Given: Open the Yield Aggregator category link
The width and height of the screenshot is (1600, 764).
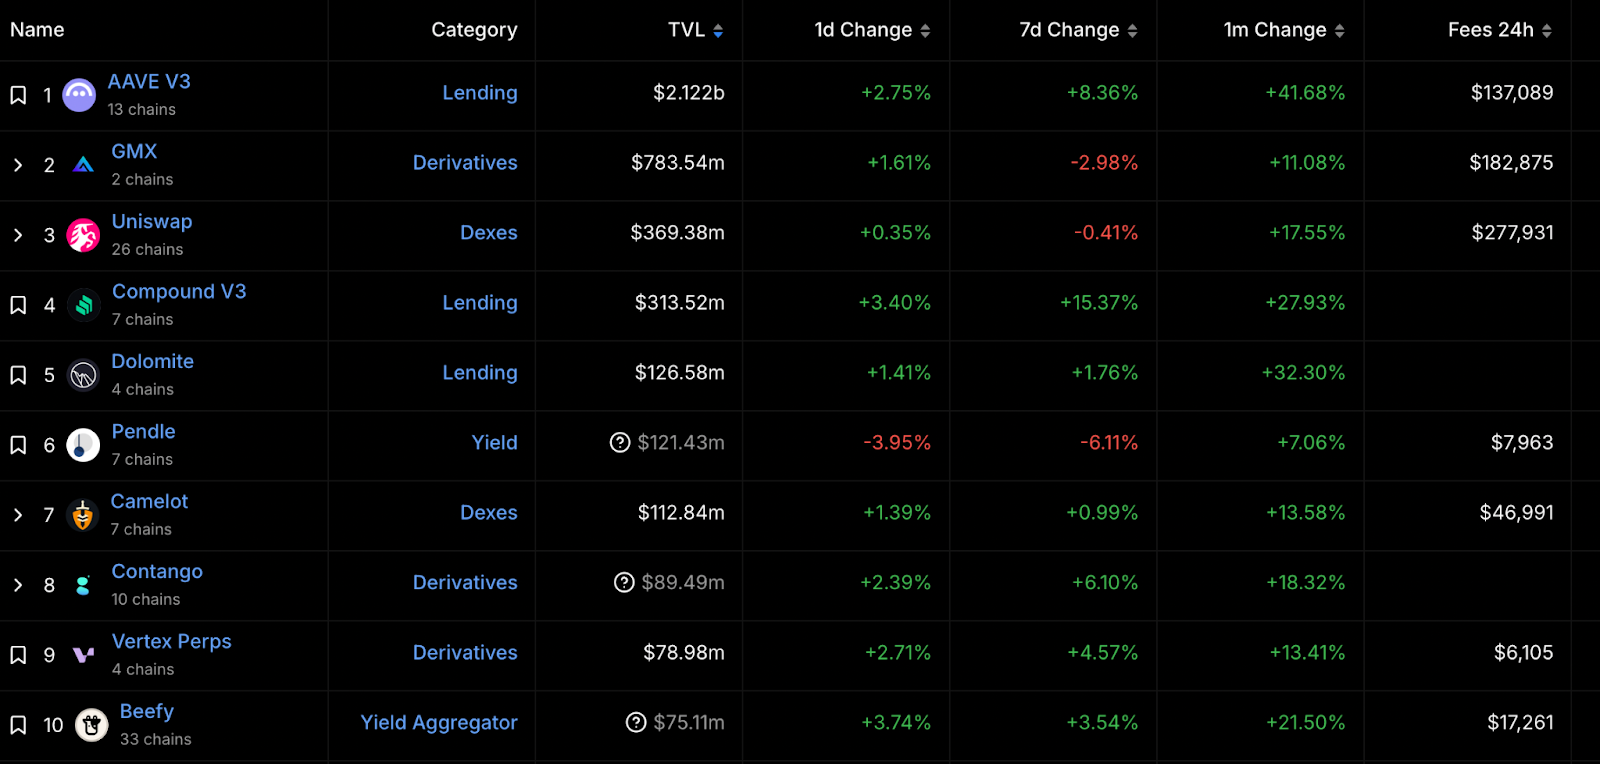Looking at the screenshot, I should (x=439, y=722).
